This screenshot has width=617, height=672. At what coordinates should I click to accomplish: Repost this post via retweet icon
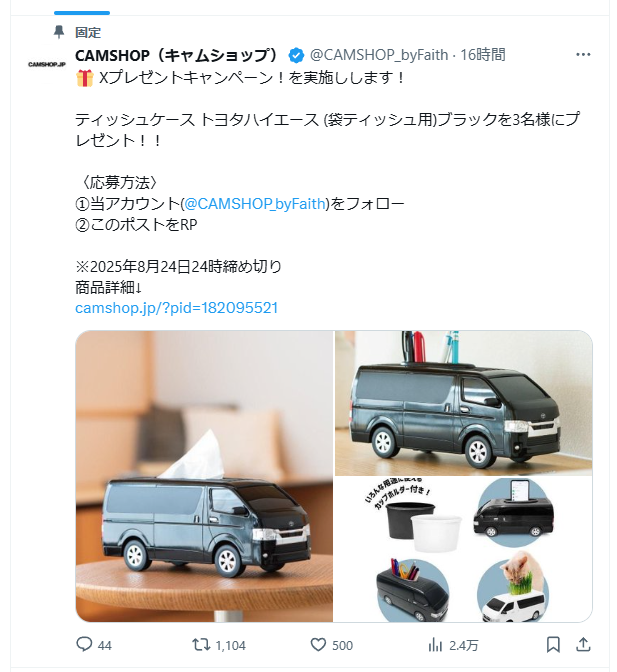coord(201,644)
